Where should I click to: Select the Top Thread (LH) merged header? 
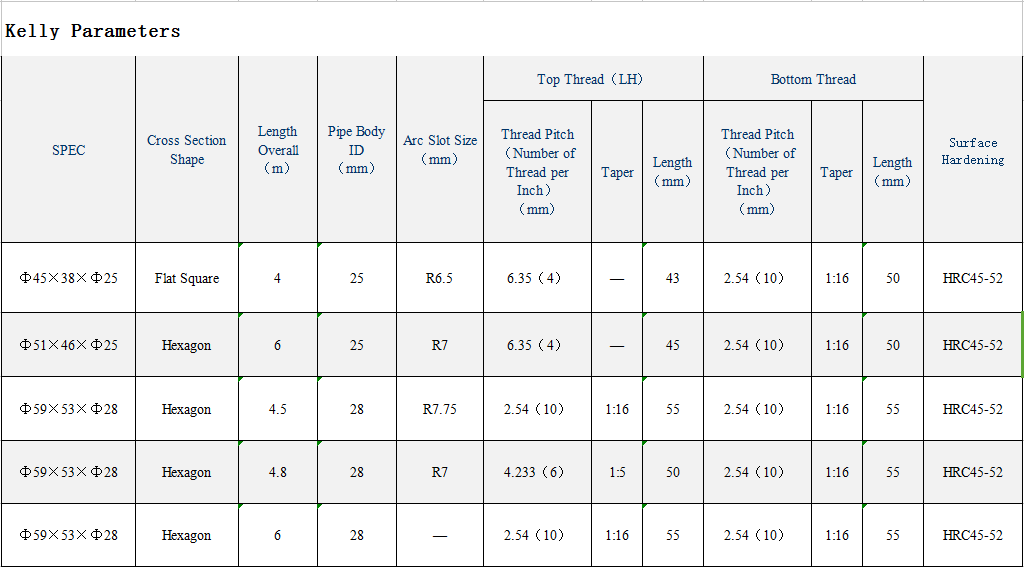click(x=592, y=79)
